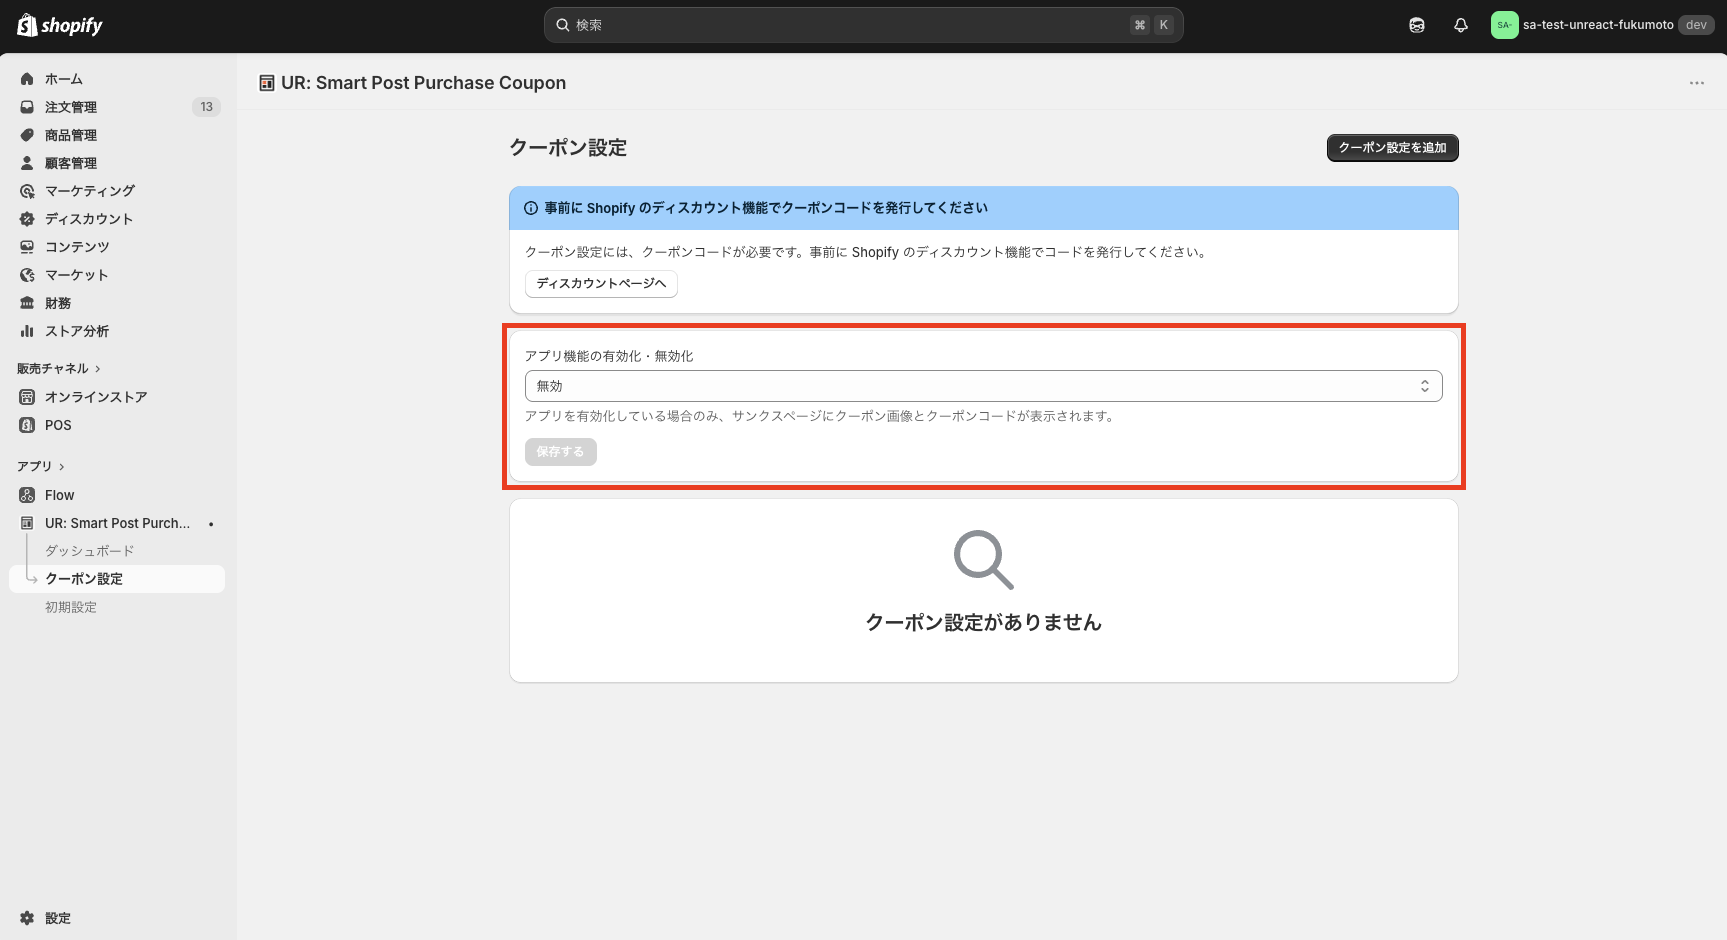This screenshot has height=940, width=1727.
Task: Click the 保存する button
Action: click(x=560, y=452)
